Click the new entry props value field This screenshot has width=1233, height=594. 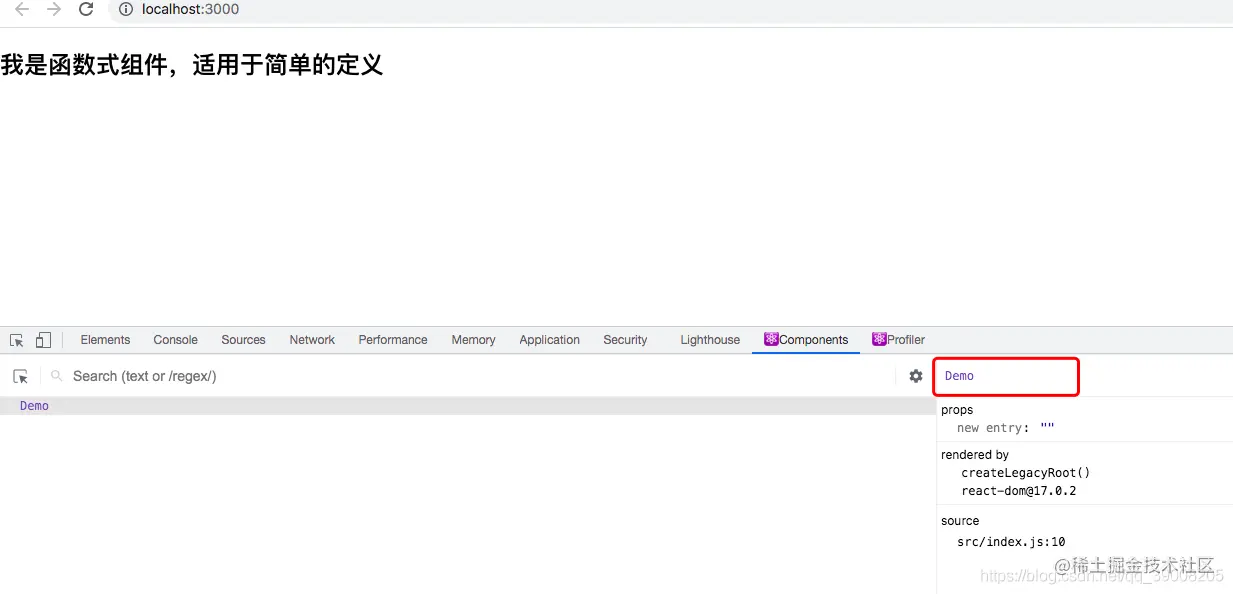(x=1046, y=427)
